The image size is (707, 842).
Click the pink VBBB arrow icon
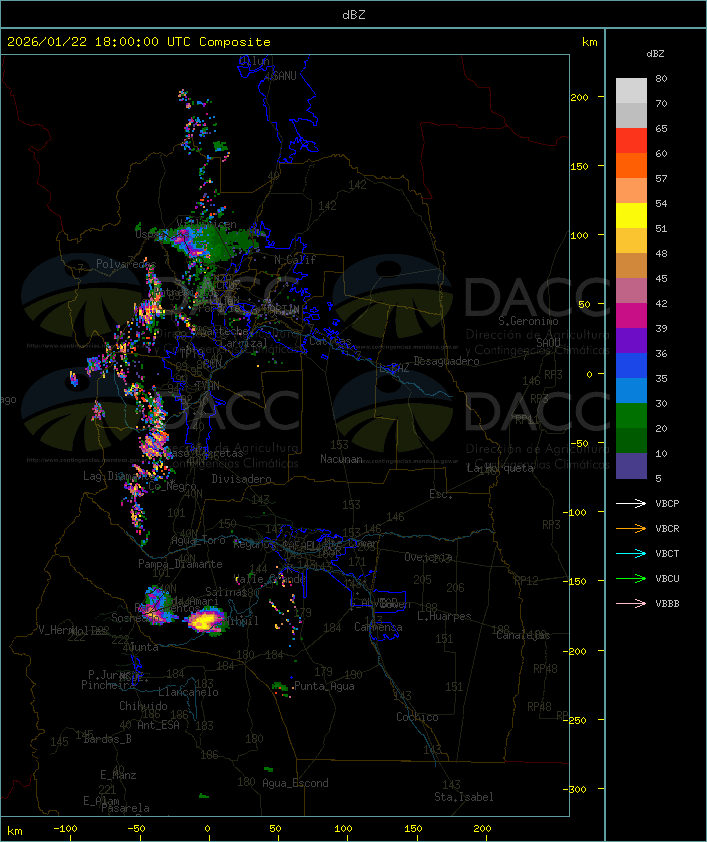click(631, 603)
